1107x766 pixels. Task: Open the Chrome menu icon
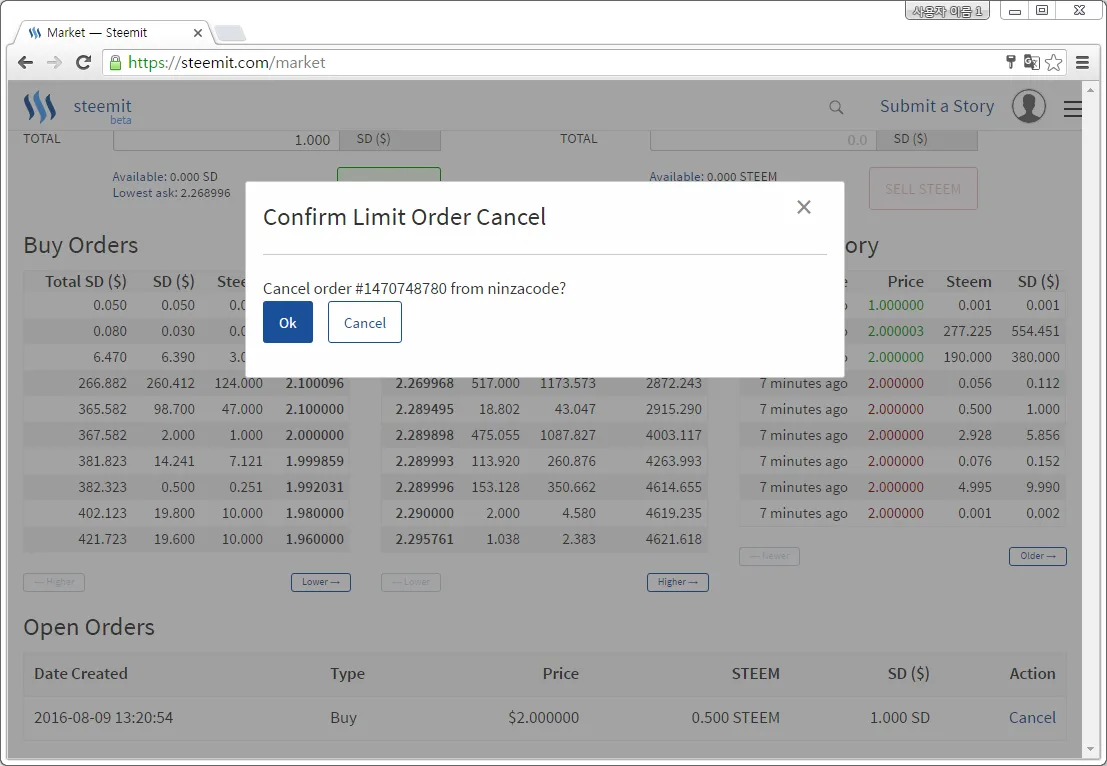click(1082, 63)
